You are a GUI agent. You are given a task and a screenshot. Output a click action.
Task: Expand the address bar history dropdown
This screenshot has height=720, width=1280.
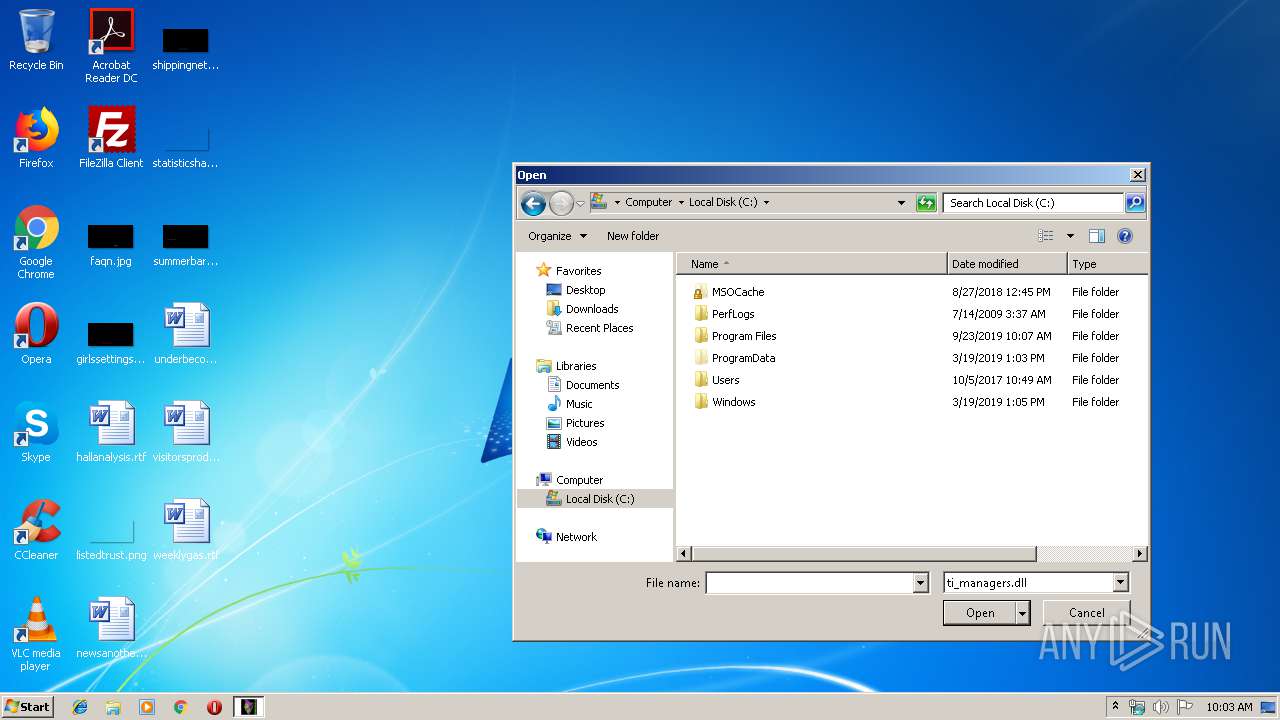coord(901,202)
